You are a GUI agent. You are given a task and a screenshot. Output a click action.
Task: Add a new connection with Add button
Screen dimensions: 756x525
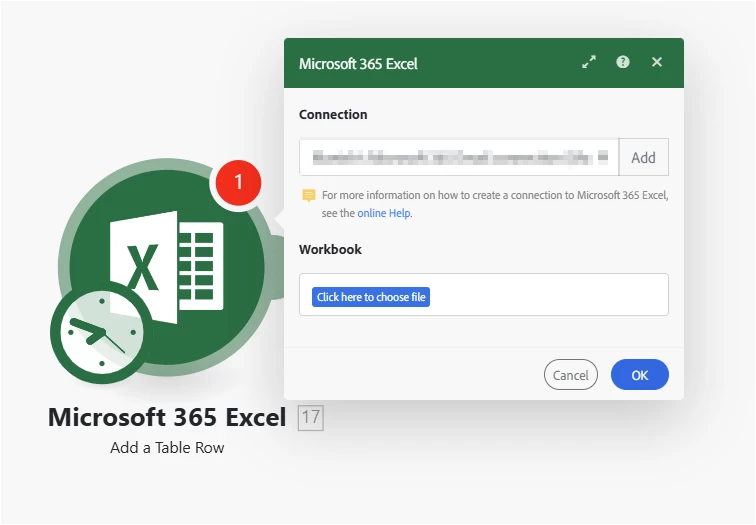644,157
